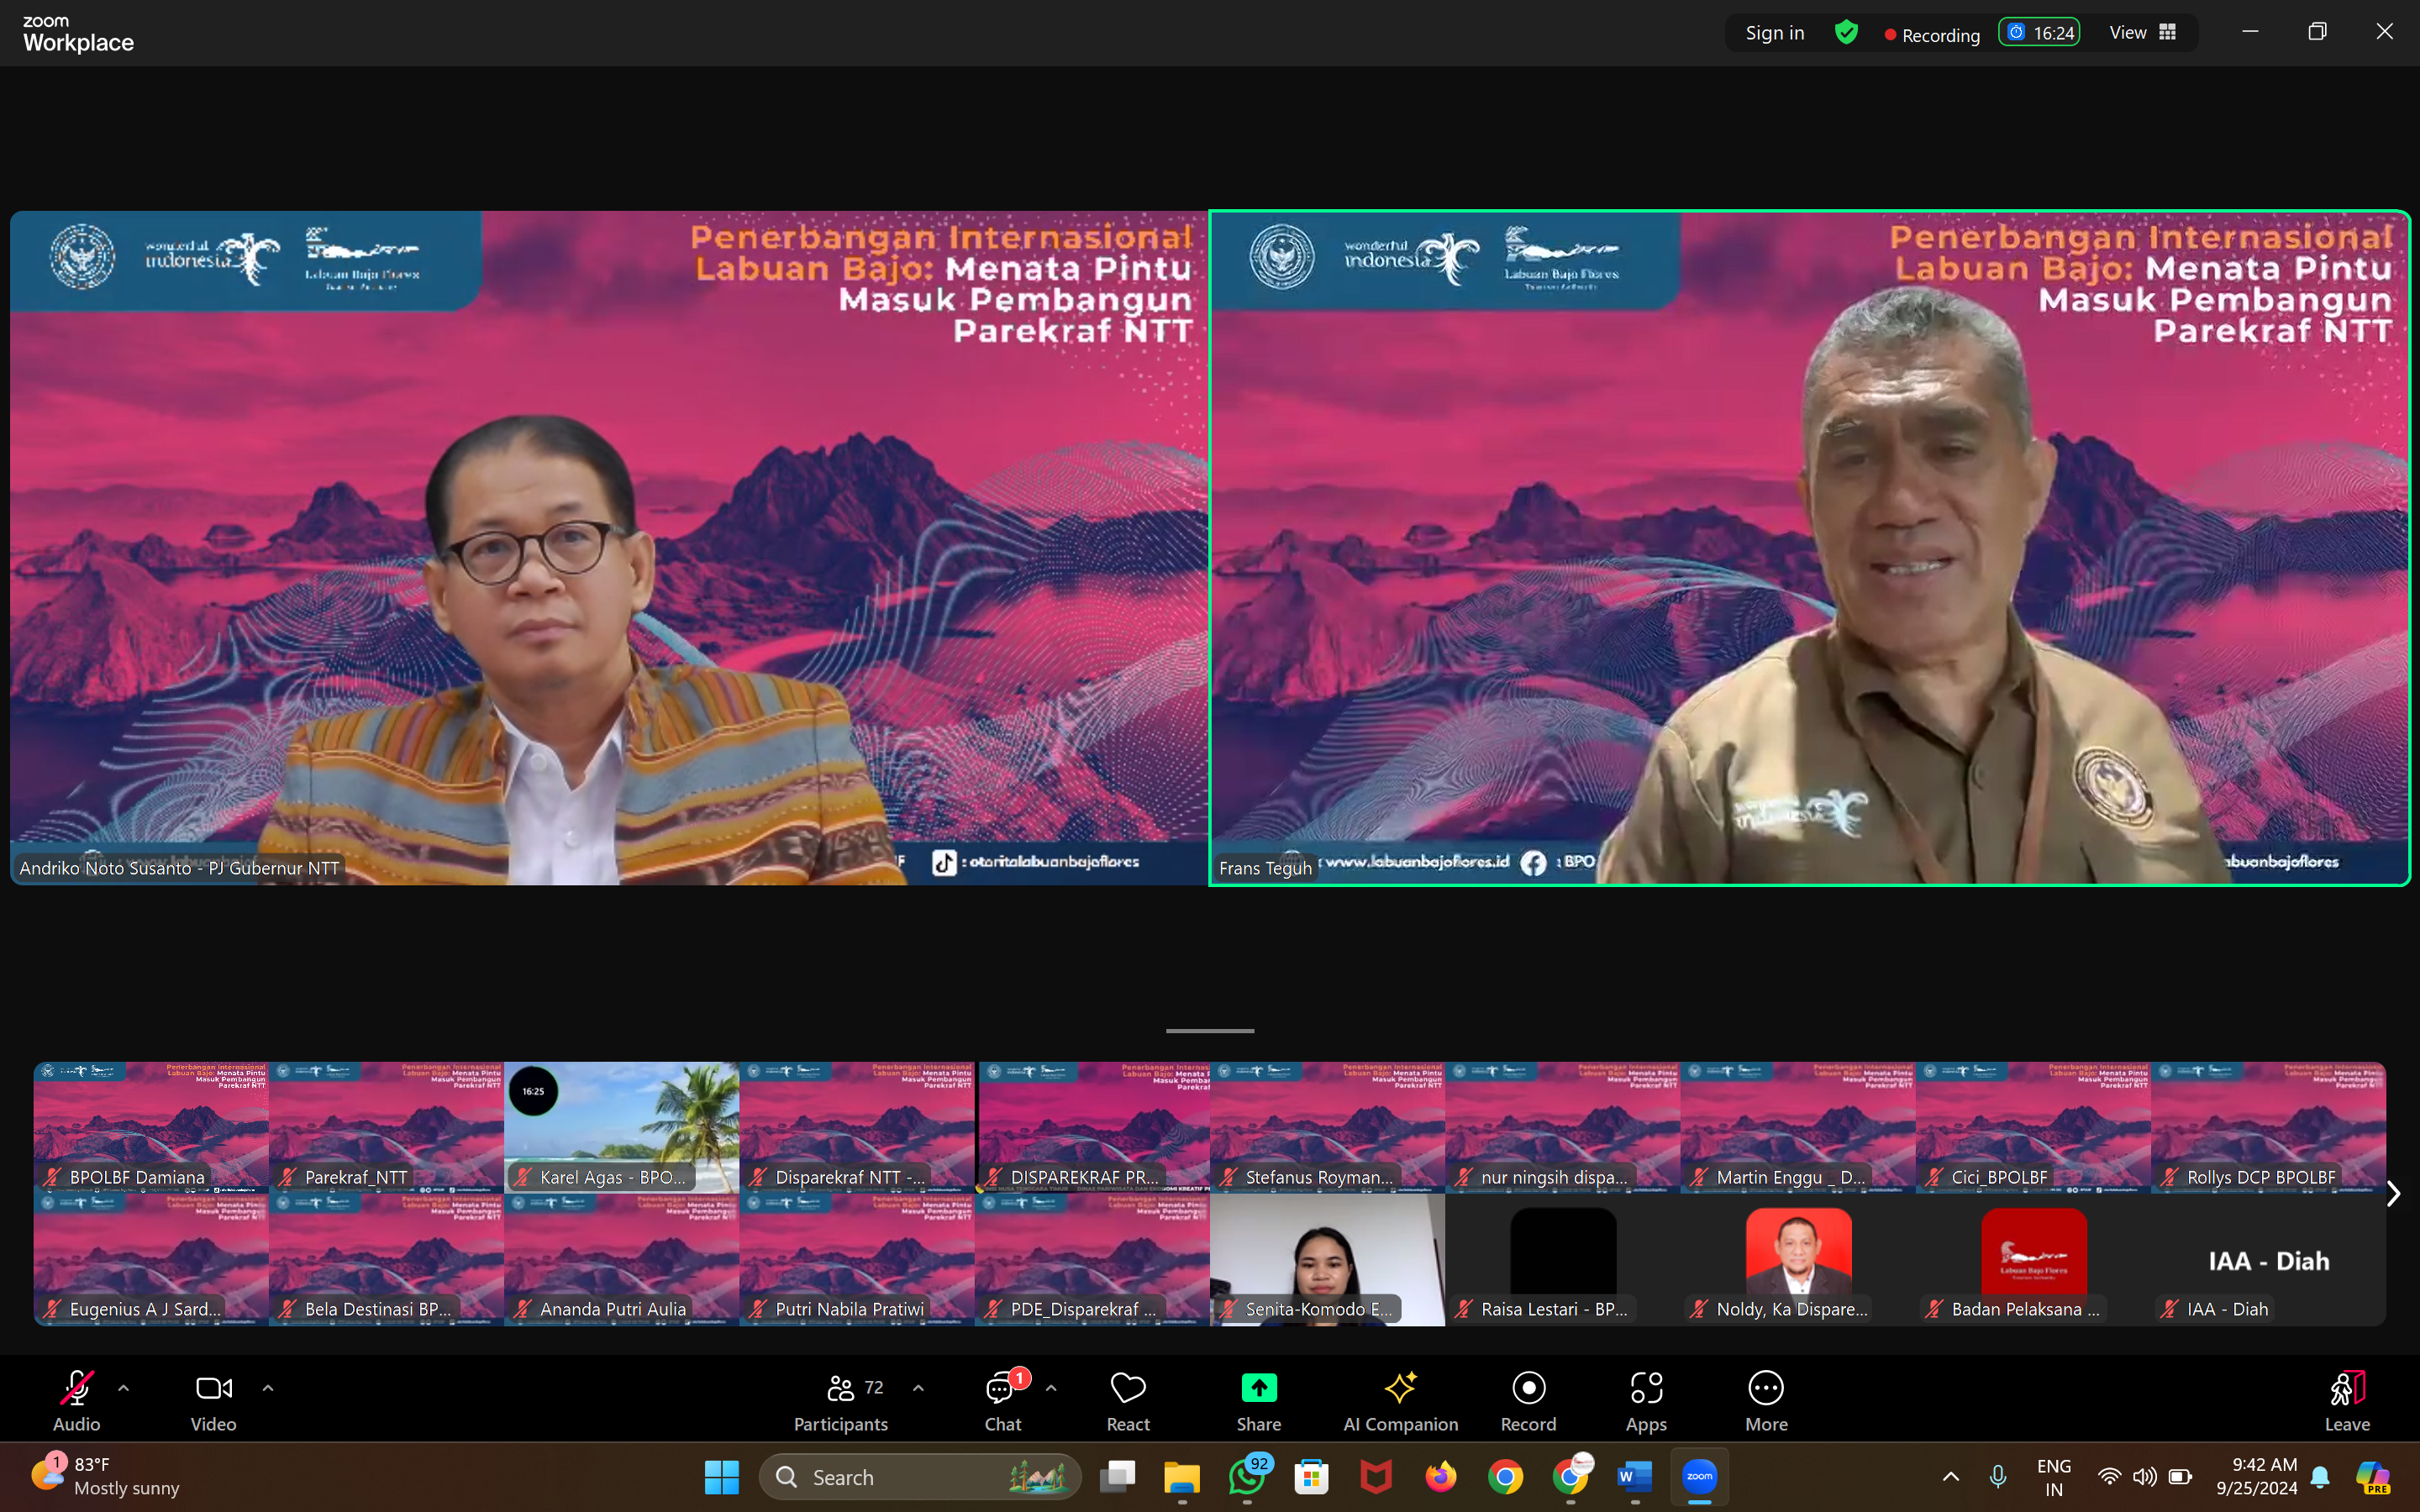Open the Participants list showing 72
The width and height of the screenshot is (2420, 1512).
click(841, 1401)
